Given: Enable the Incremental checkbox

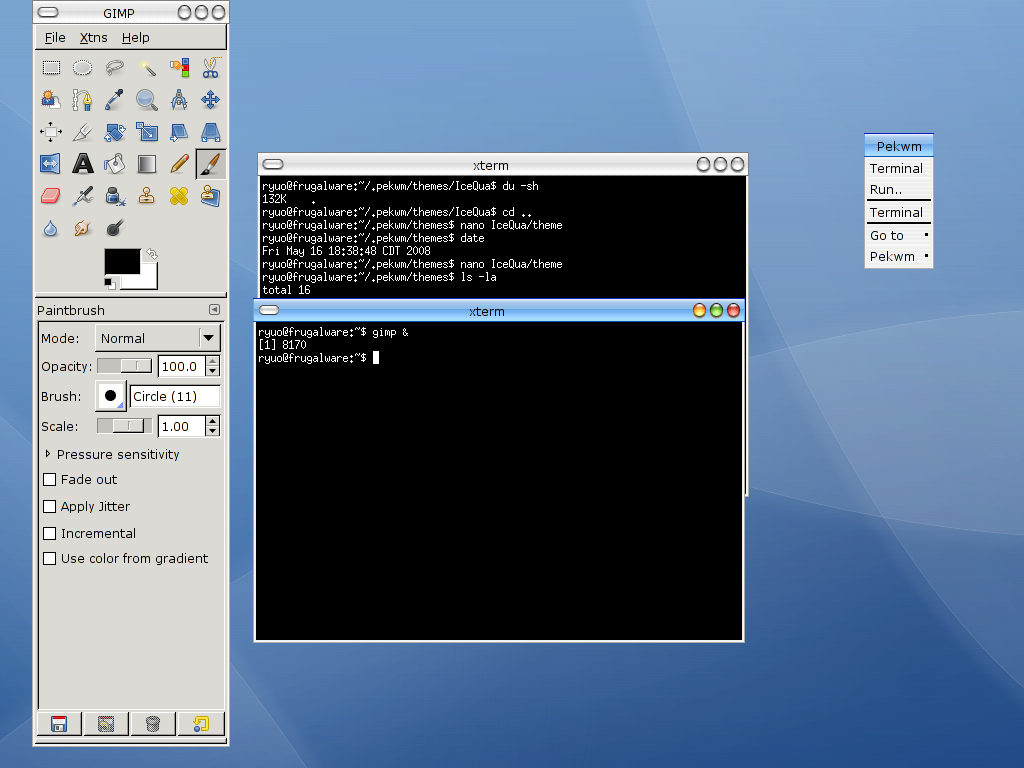Looking at the screenshot, I should click(50, 533).
